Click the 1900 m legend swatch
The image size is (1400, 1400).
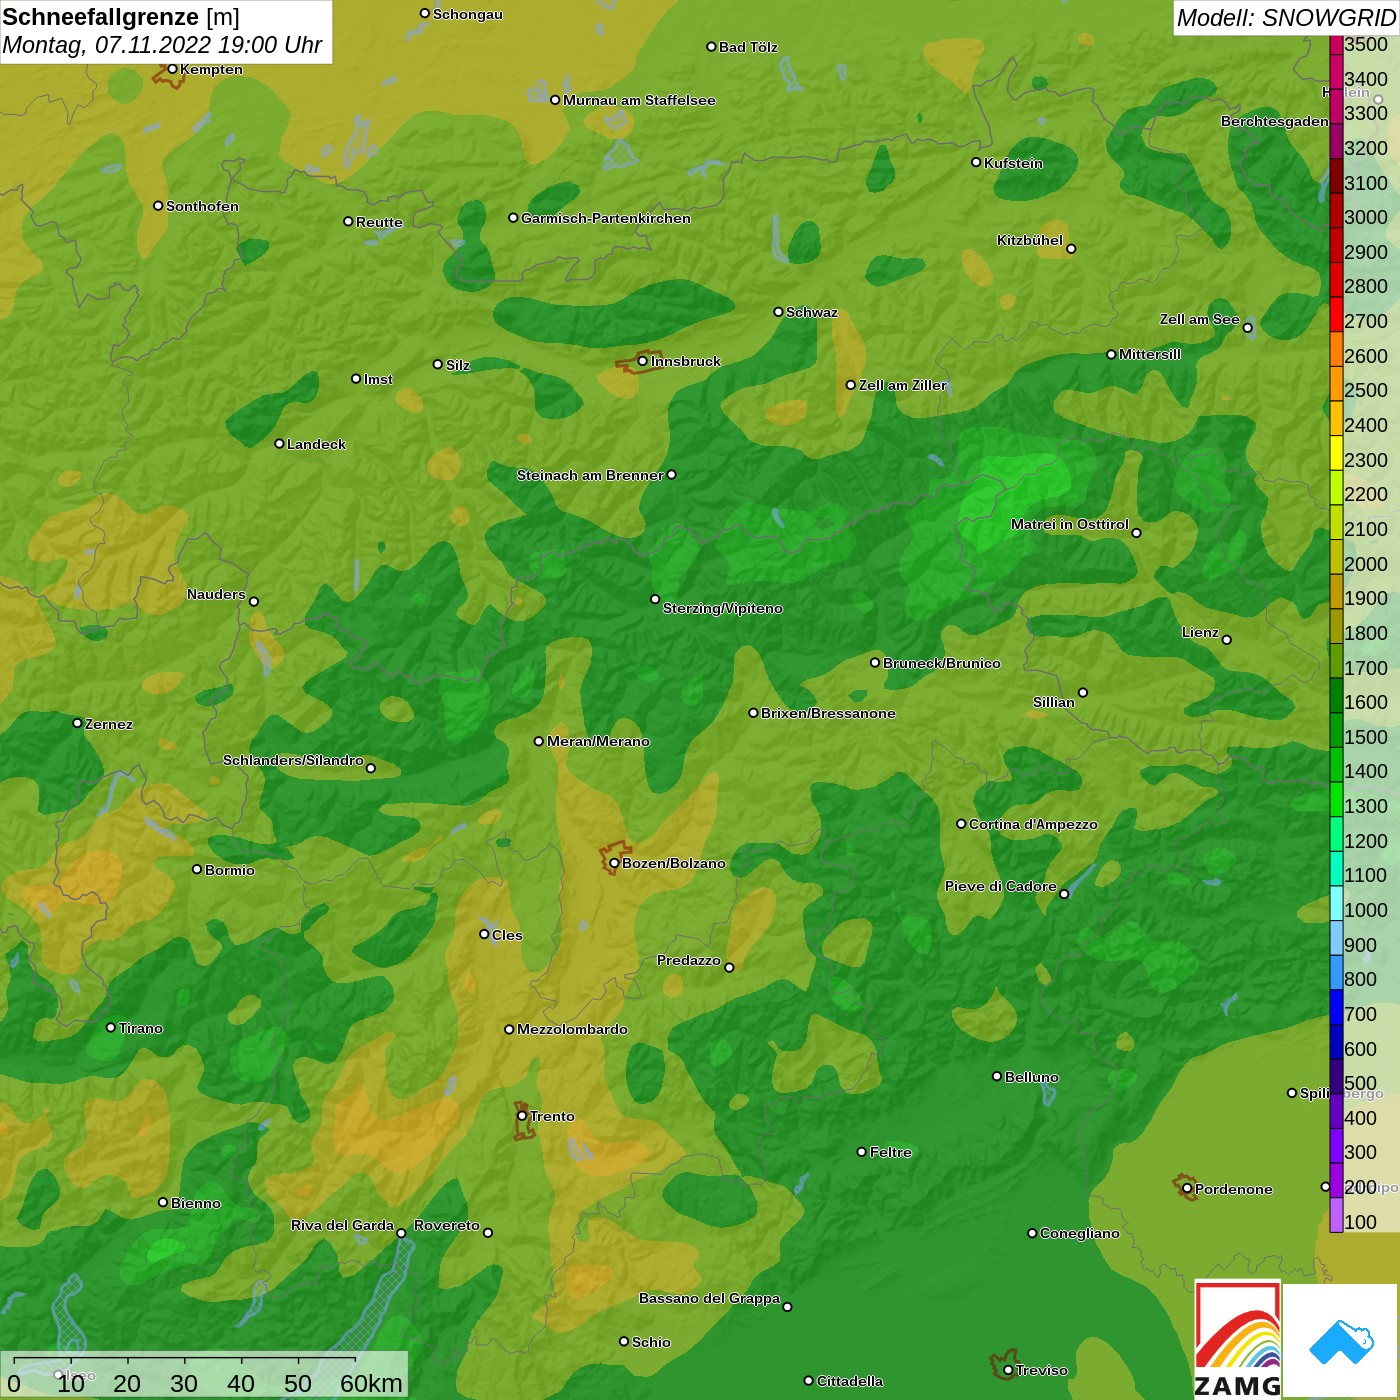[1336, 590]
